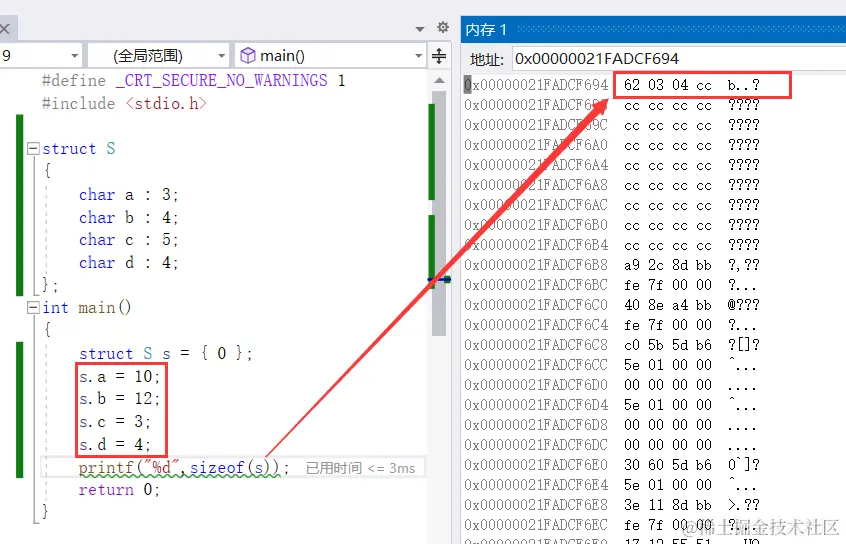Click the split editor icon
The image size is (846, 544).
439,56
